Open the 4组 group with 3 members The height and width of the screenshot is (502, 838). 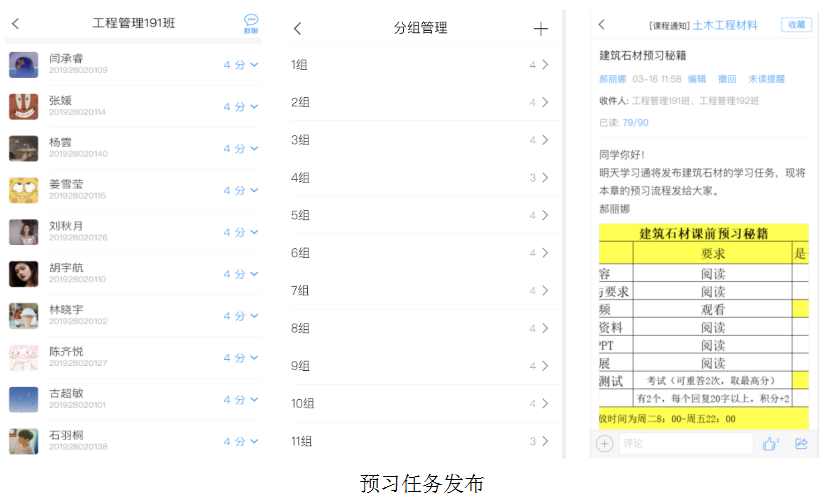420,178
